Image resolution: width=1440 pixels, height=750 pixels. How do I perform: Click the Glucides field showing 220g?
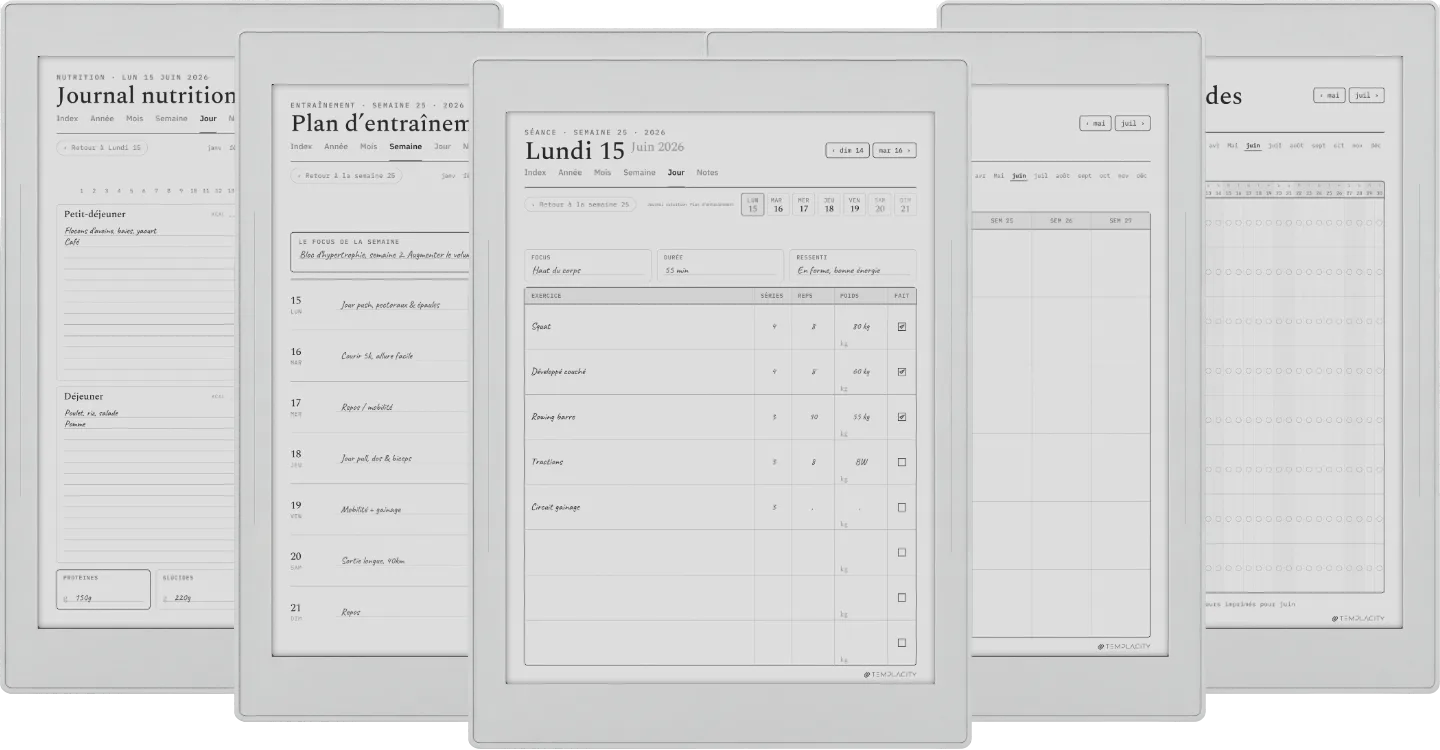tap(196, 589)
